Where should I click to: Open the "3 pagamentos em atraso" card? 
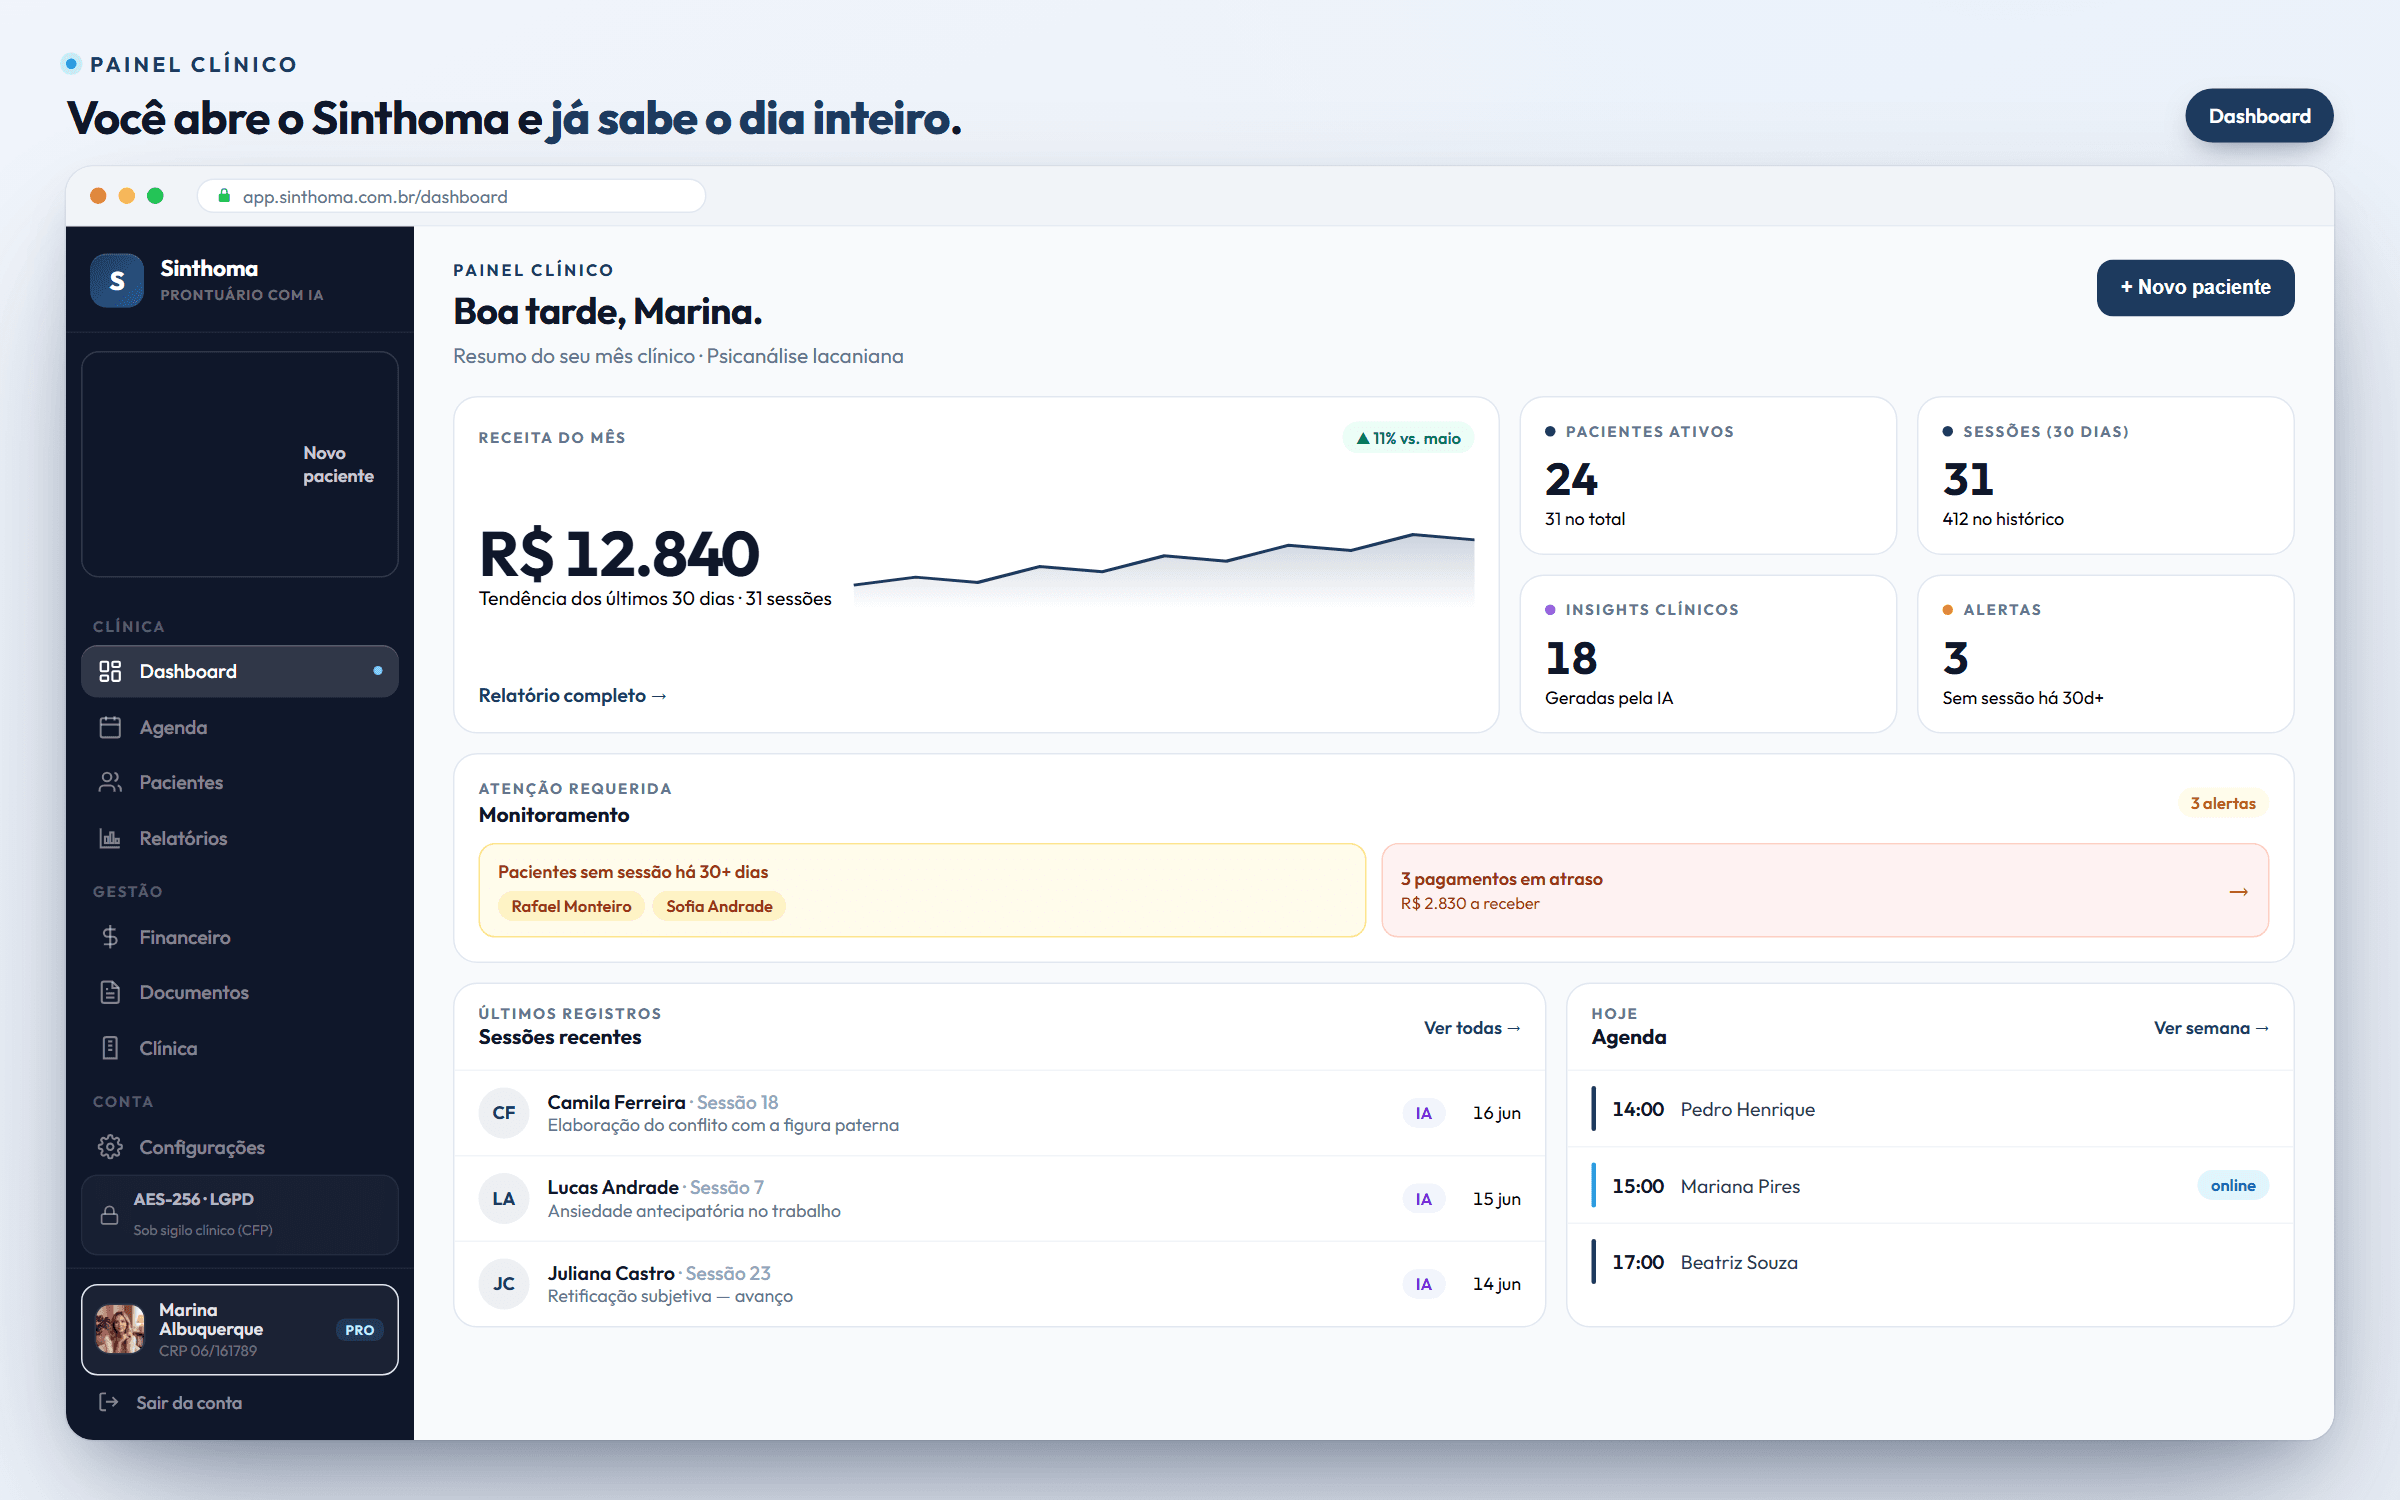pos(1824,890)
